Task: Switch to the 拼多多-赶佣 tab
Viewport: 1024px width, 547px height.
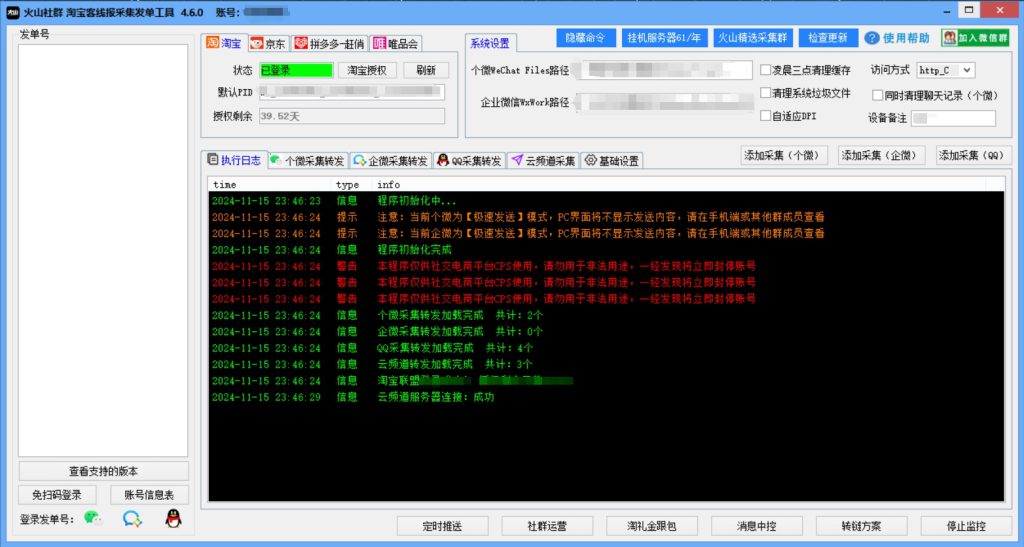Action: [329, 44]
